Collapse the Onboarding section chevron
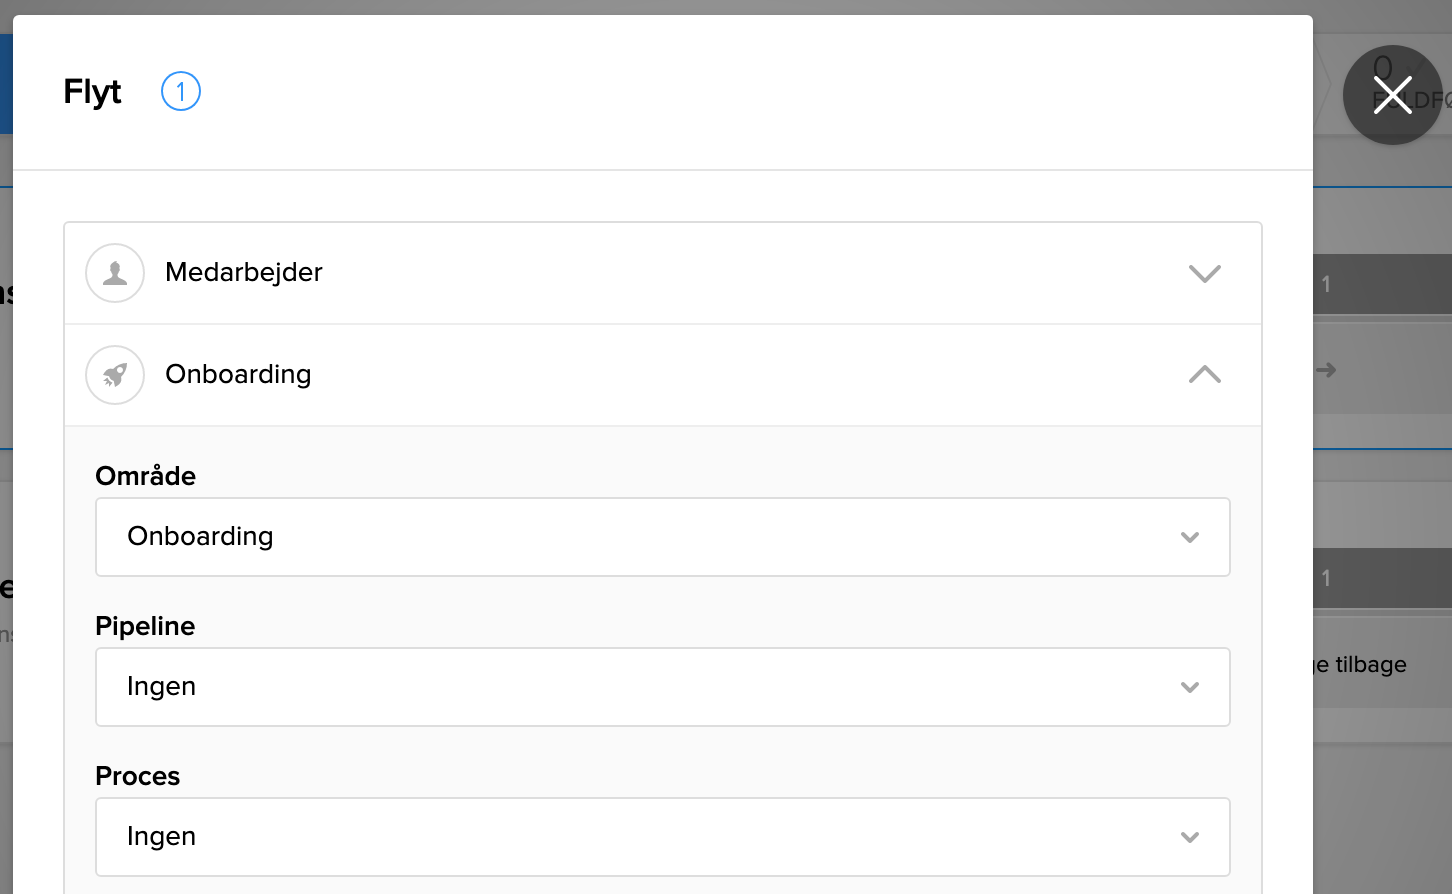This screenshot has height=894, width=1452. point(1204,375)
